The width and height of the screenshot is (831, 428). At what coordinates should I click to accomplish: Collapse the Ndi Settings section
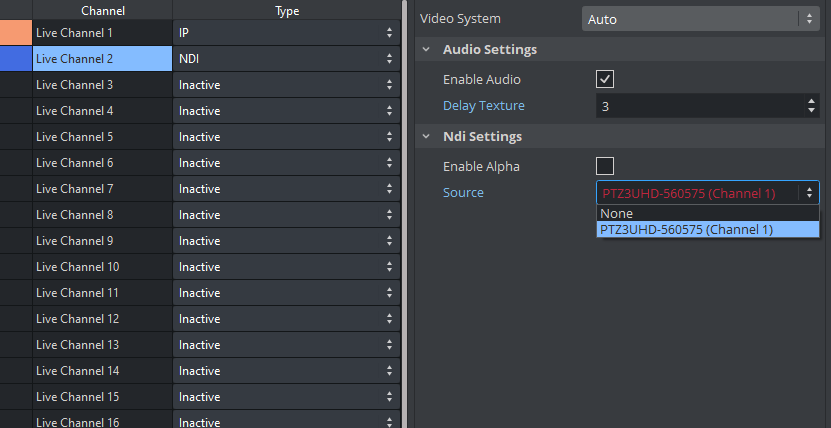[427, 137]
